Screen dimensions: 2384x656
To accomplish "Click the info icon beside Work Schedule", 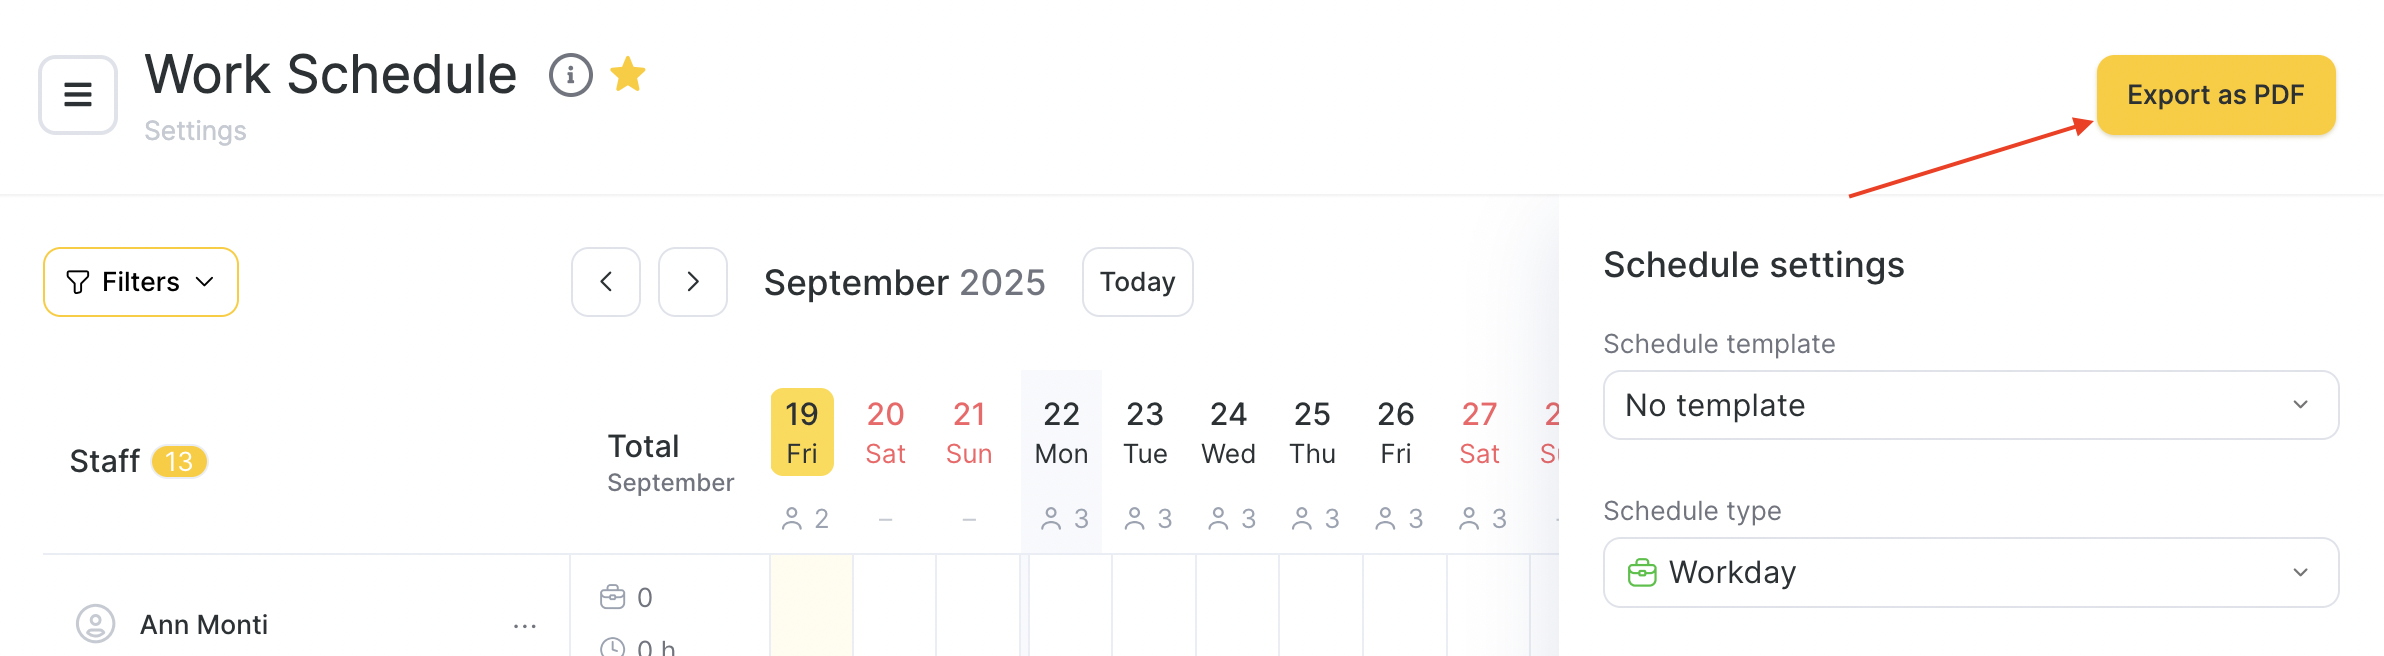I will 570,75.
